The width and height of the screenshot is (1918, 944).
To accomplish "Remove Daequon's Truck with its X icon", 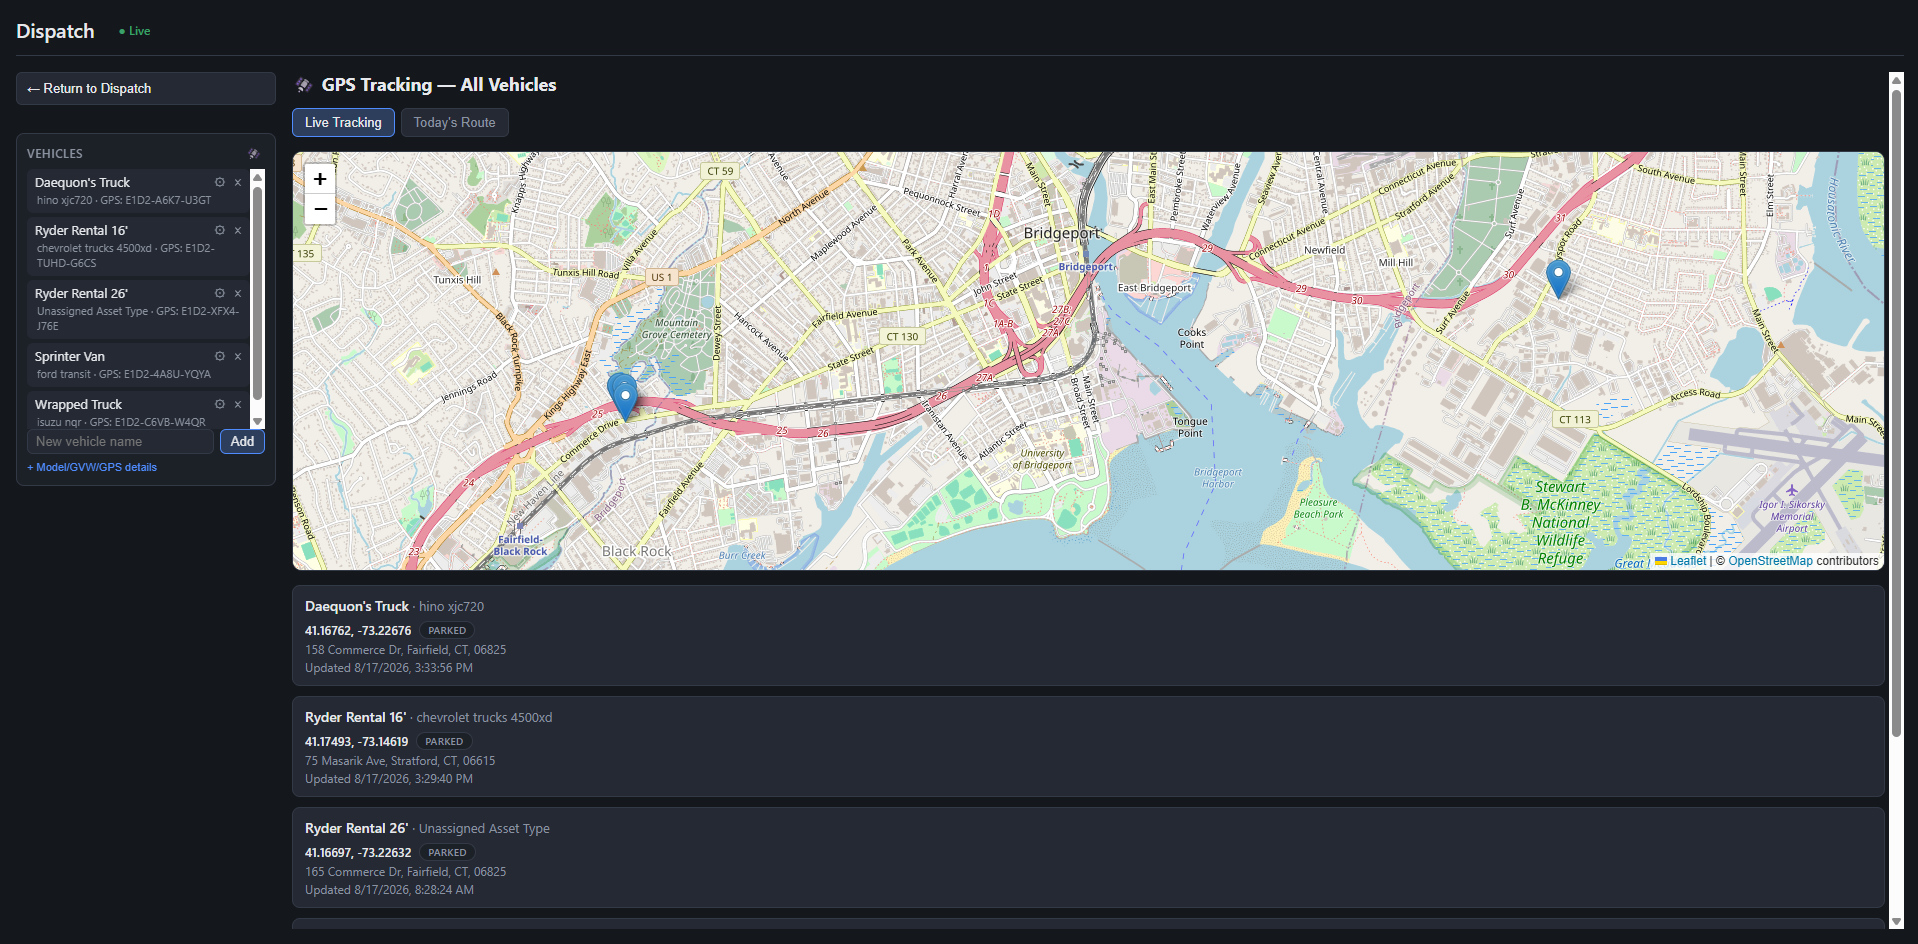I will click(x=238, y=182).
